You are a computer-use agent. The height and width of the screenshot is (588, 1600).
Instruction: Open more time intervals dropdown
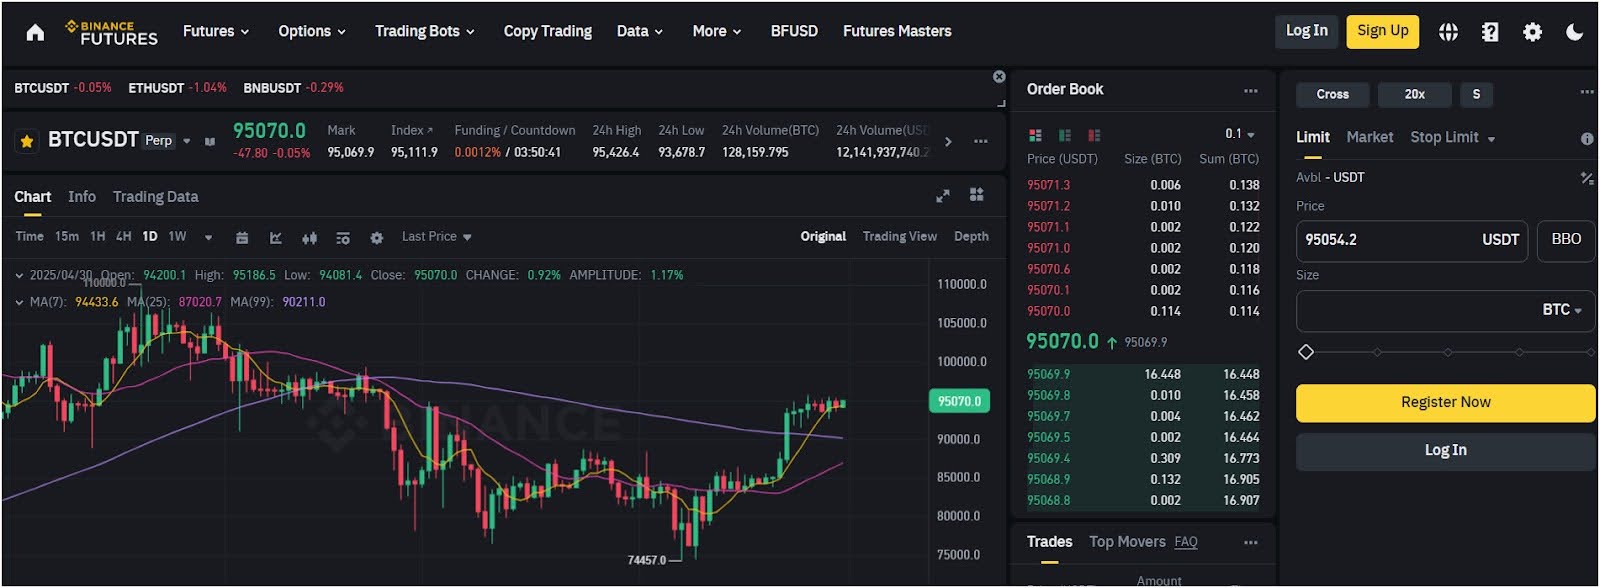click(x=208, y=238)
